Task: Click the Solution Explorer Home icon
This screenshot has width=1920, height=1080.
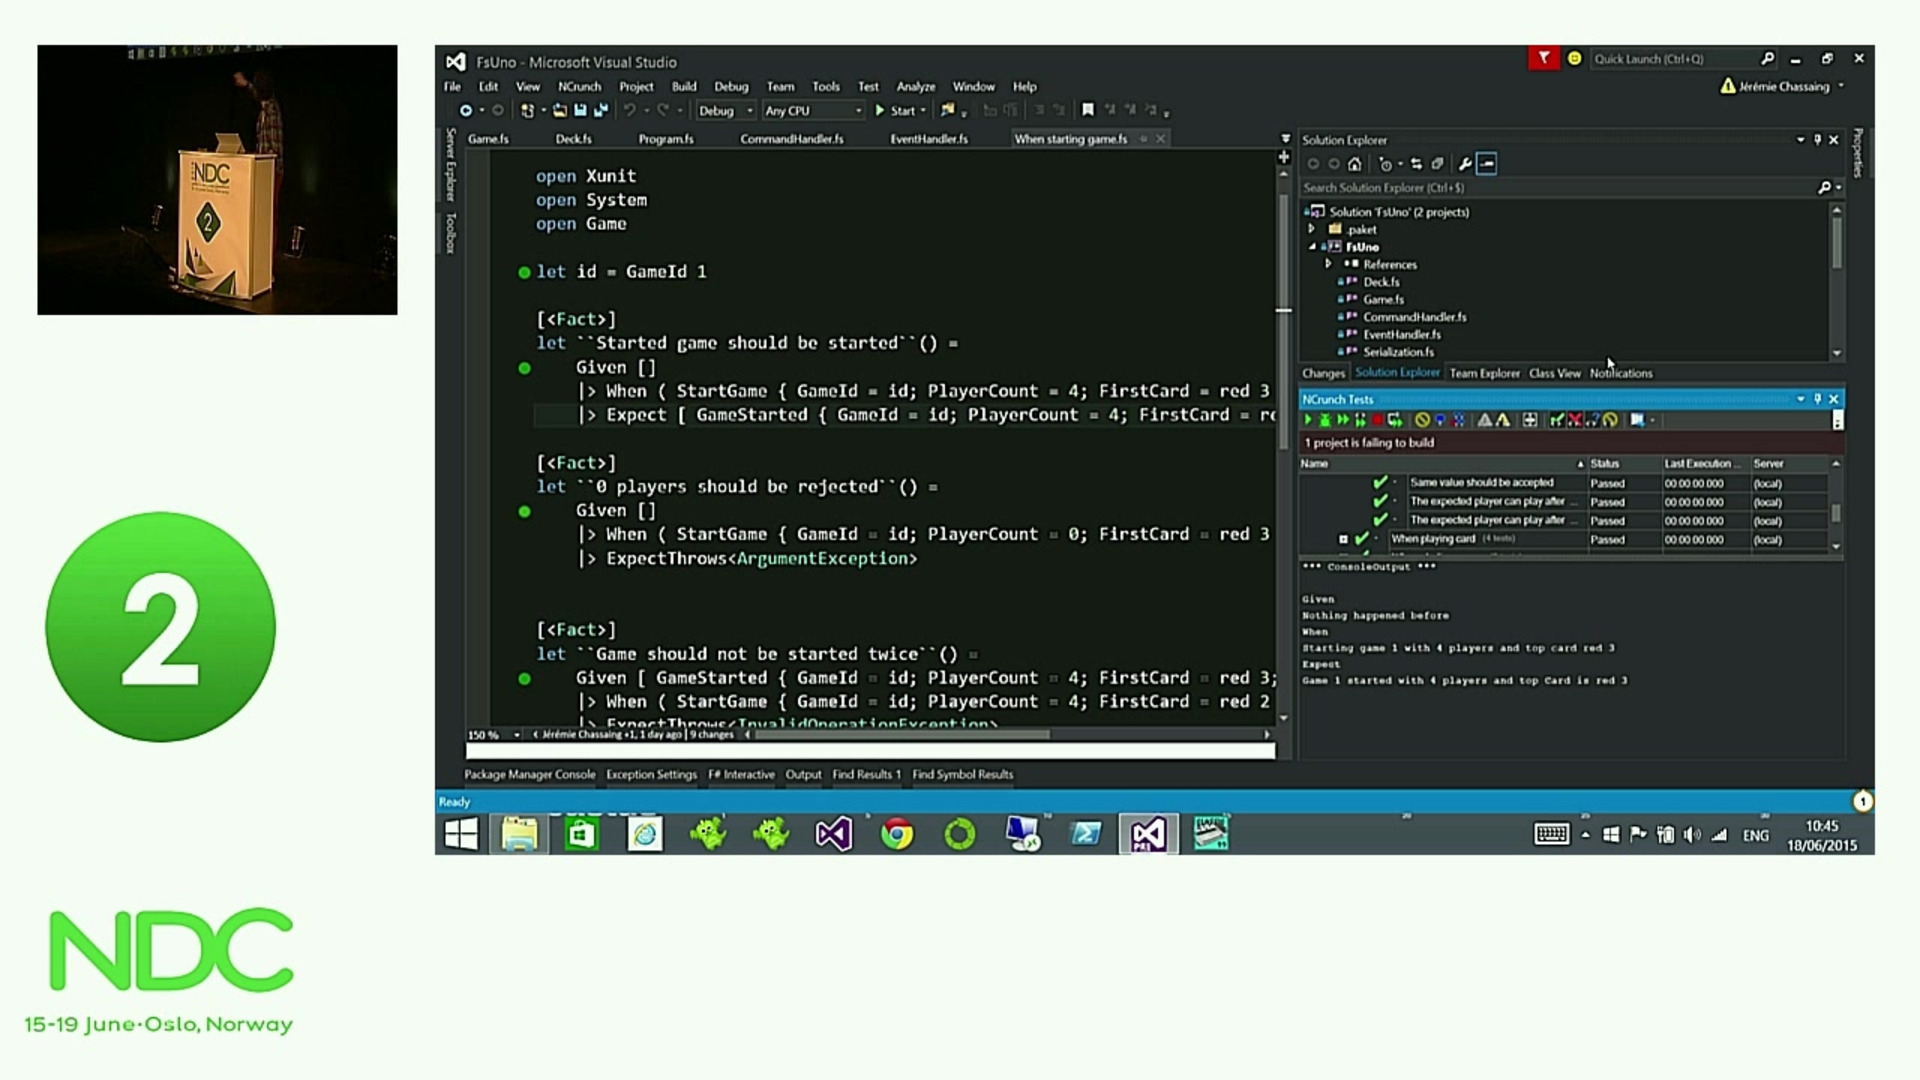Action: pyautogui.click(x=1354, y=164)
